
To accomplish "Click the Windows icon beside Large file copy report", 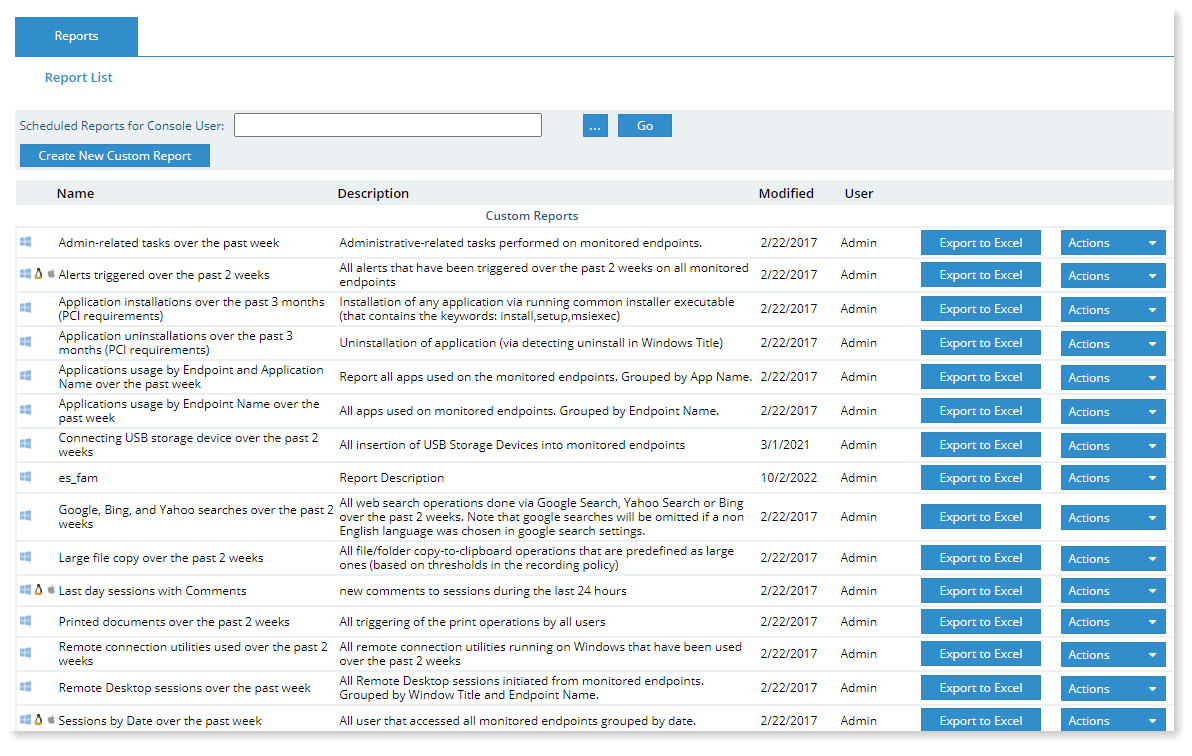I will coord(25,557).
